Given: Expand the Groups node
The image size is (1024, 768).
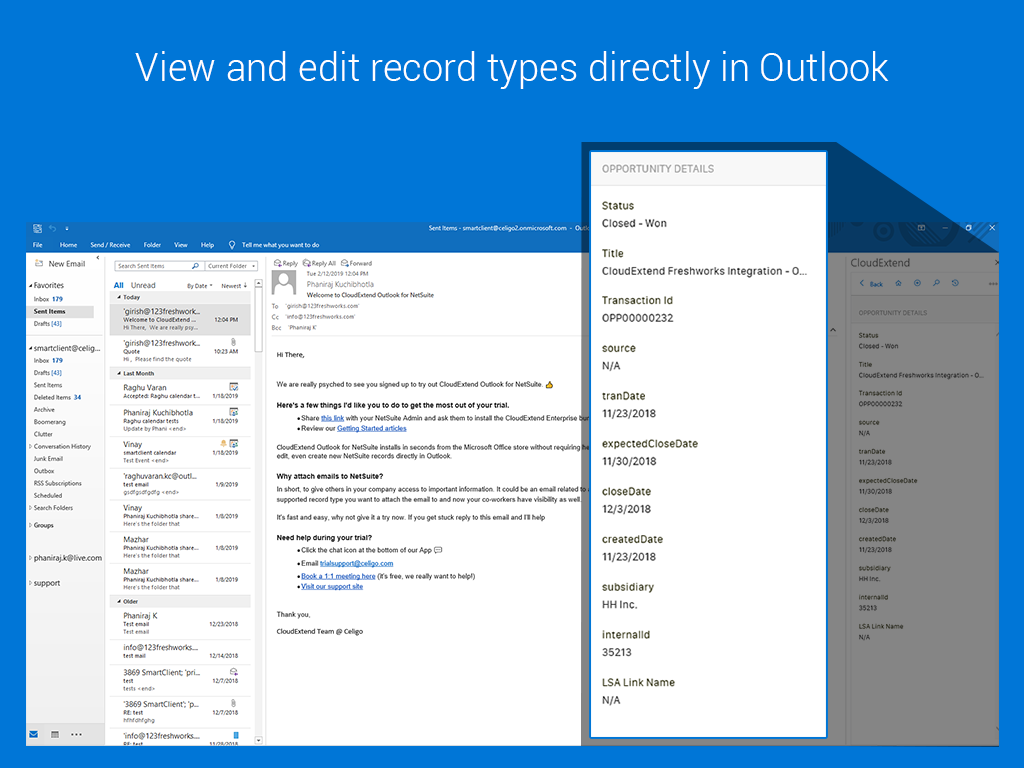Looking at the screenshot, I should pyautogui.click(x=30, y=525).
